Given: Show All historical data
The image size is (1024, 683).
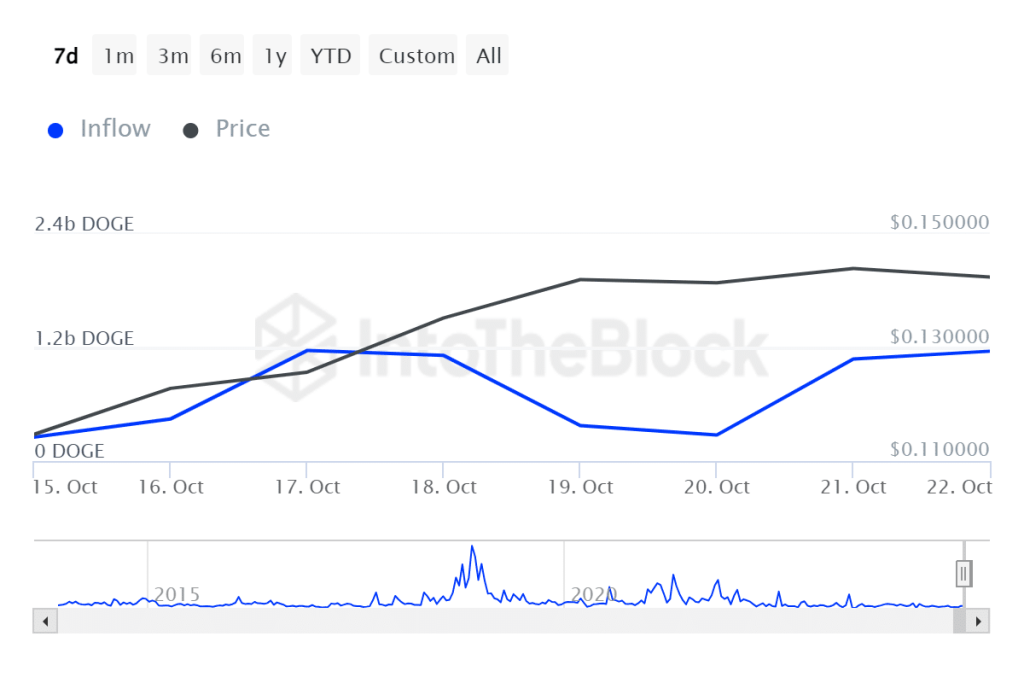Looking at the screenshot, I should coord(488,55).
